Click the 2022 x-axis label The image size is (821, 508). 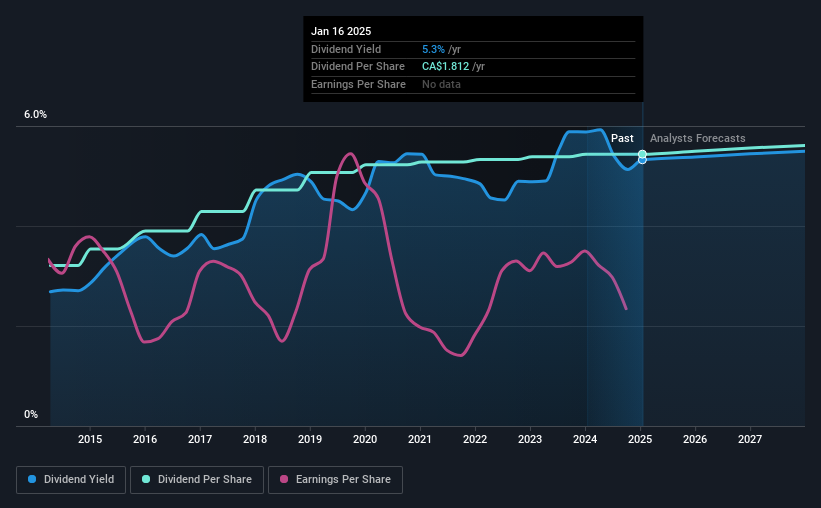click(x=474, y=439)
